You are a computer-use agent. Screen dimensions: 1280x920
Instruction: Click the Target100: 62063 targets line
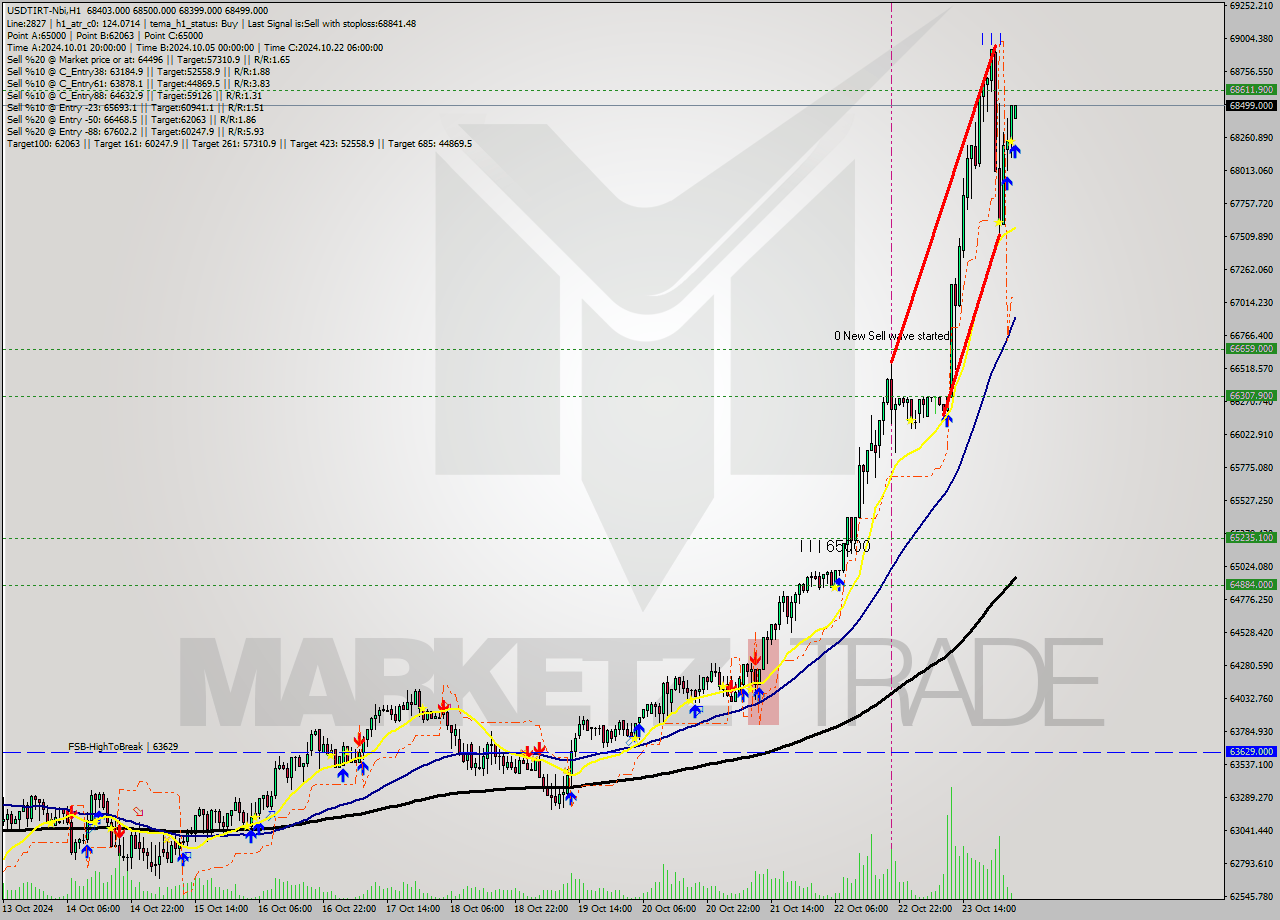[239, 144]
